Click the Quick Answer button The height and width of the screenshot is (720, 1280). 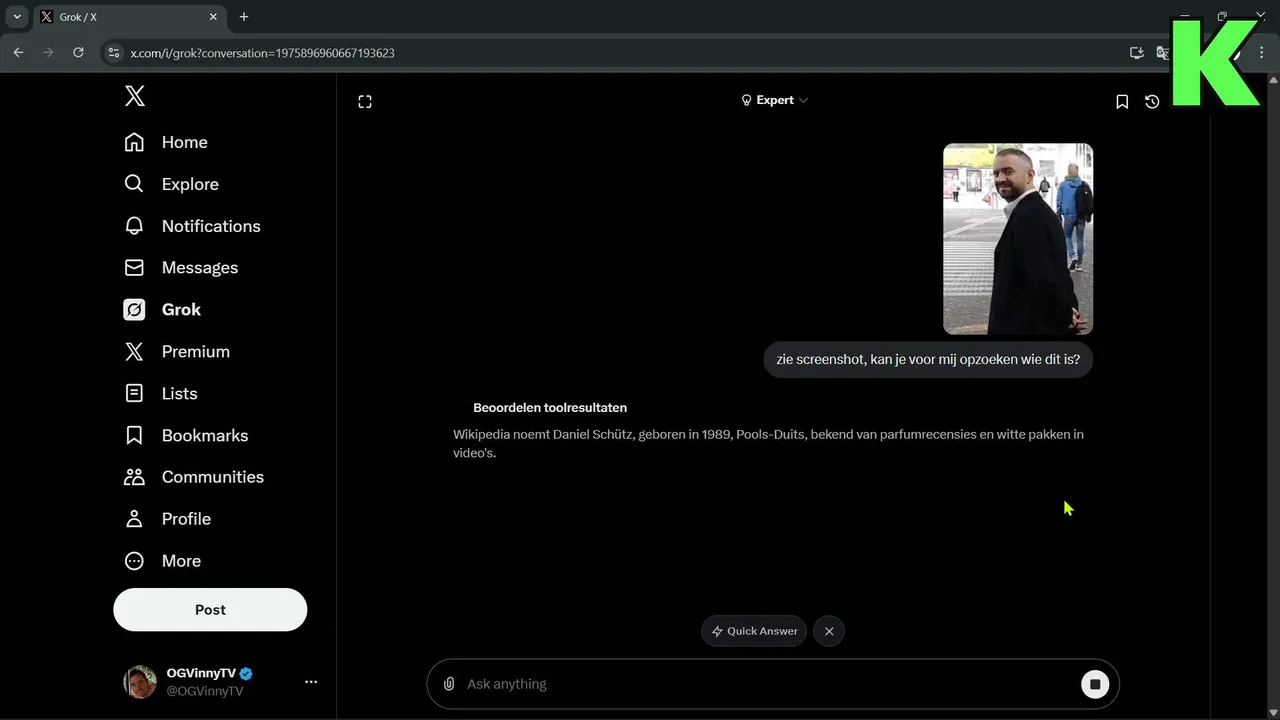click(x=754, y=631)
